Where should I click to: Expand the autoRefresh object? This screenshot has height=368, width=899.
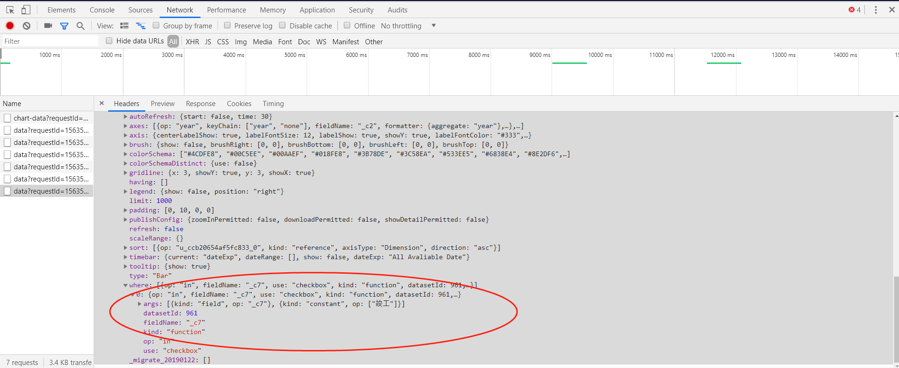pos(126,116)
